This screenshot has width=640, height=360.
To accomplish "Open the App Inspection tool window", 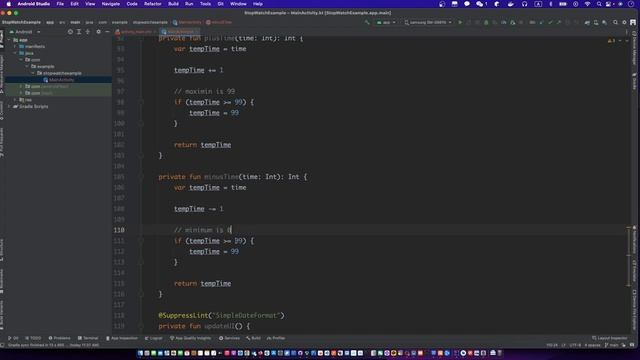I will click(122, 338).
